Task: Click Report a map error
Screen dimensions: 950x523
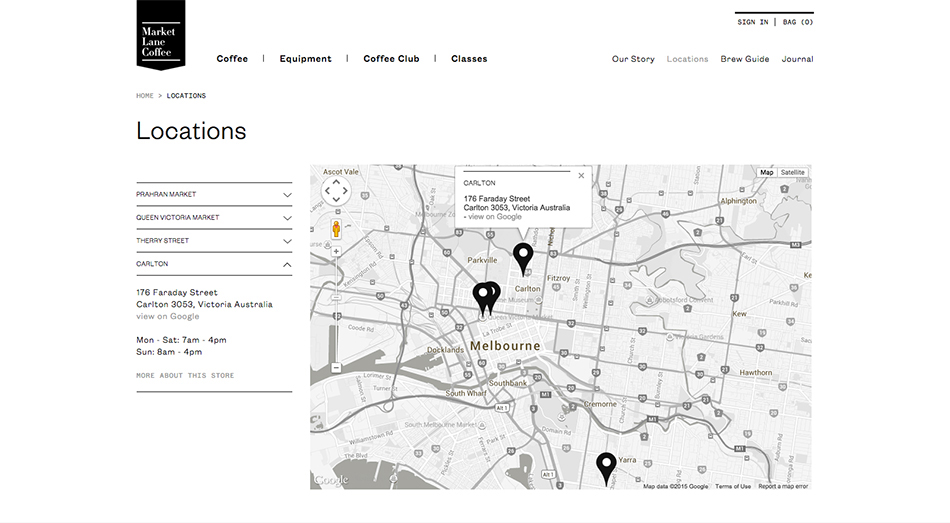Action: pos(783,486)
